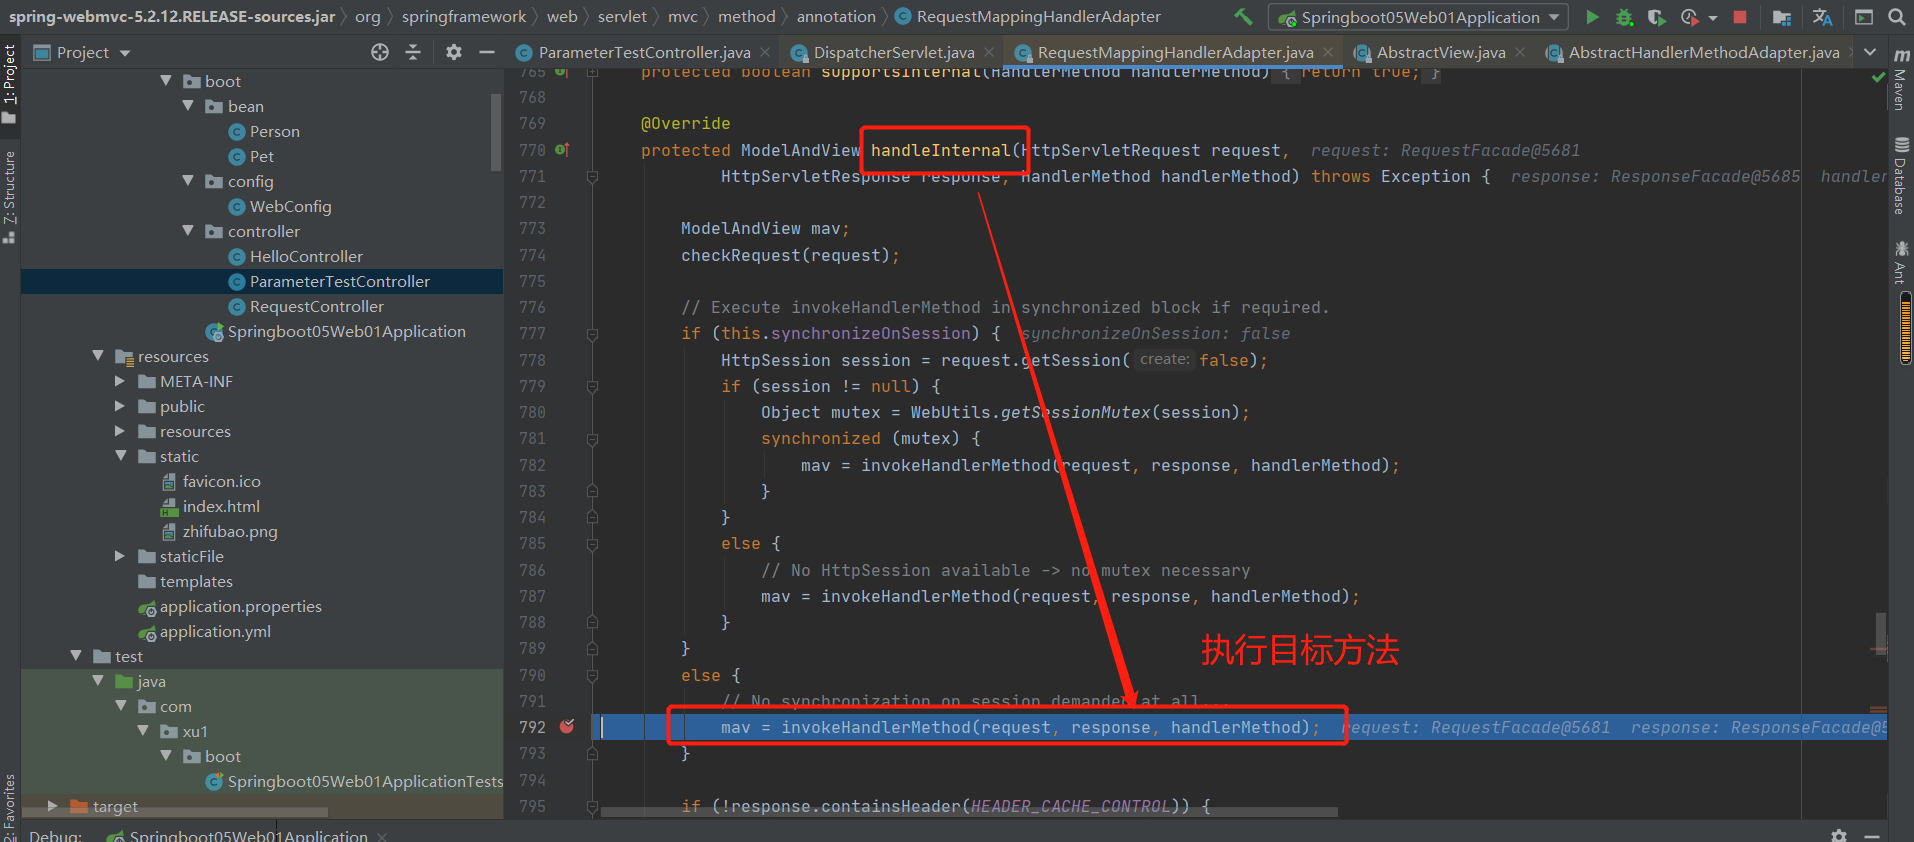Open Search Everywhere magnifier icon
The height and width of the screenshot is (842, 1914).
coord(1896,17)
